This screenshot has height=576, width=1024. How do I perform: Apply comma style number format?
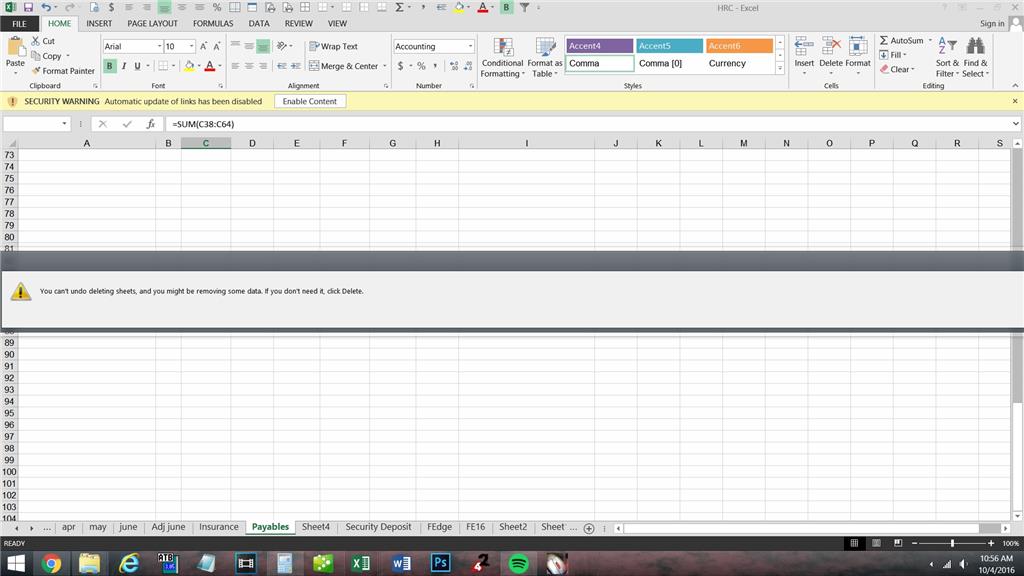tap(435, 66)
